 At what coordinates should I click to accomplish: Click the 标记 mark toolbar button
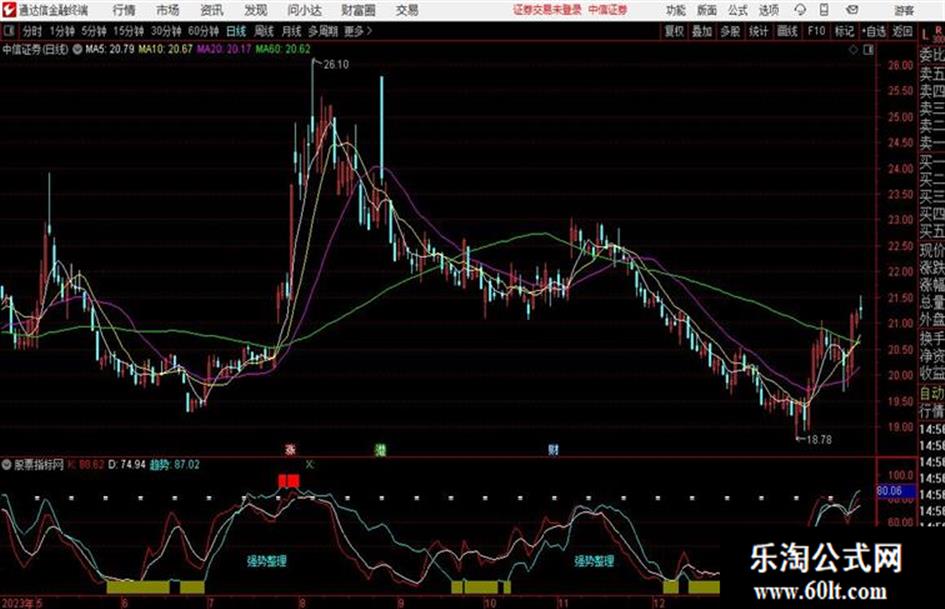pos(844,31)
